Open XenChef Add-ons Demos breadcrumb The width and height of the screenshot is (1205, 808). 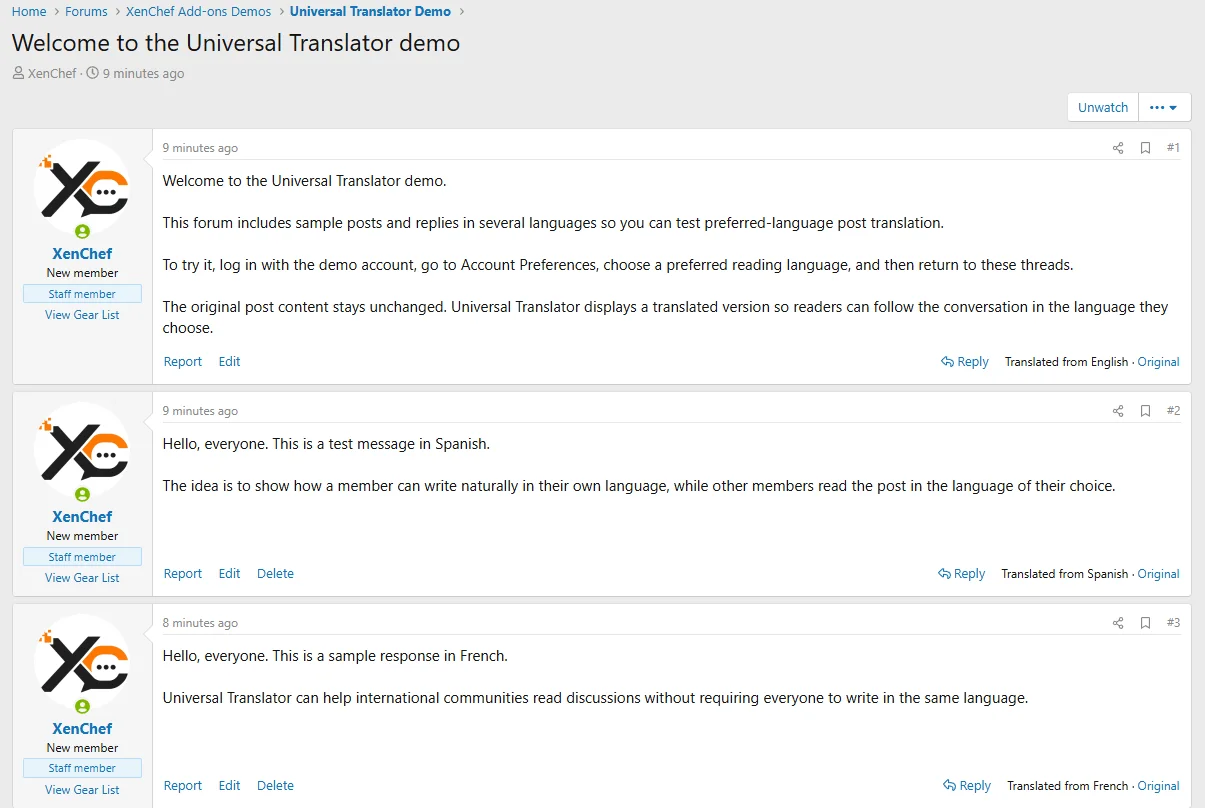coord(198,11)
